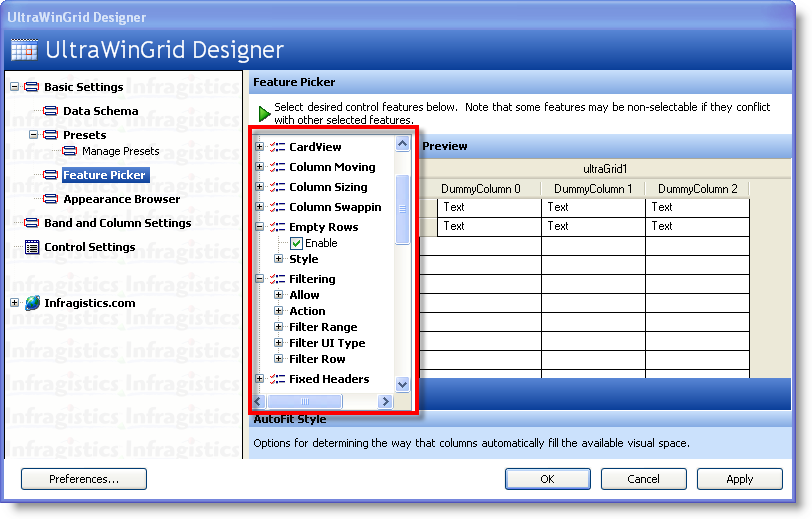Click the CardView feature icon
This screenshot has width=812, height=519.
[x=277, y=147]
